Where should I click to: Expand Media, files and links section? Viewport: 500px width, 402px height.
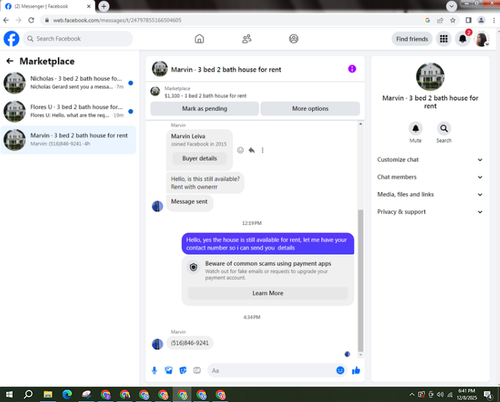pos(430,194)
